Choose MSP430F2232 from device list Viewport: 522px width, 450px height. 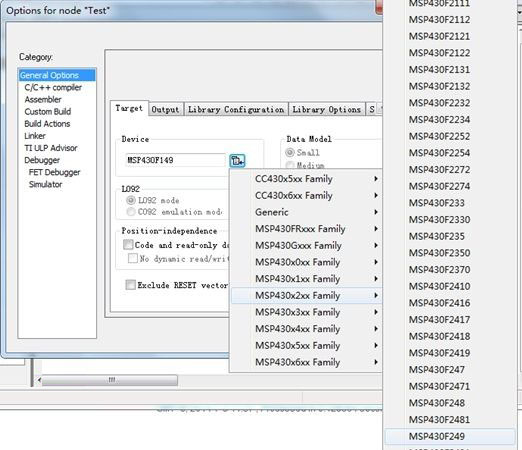pos(449,103)
